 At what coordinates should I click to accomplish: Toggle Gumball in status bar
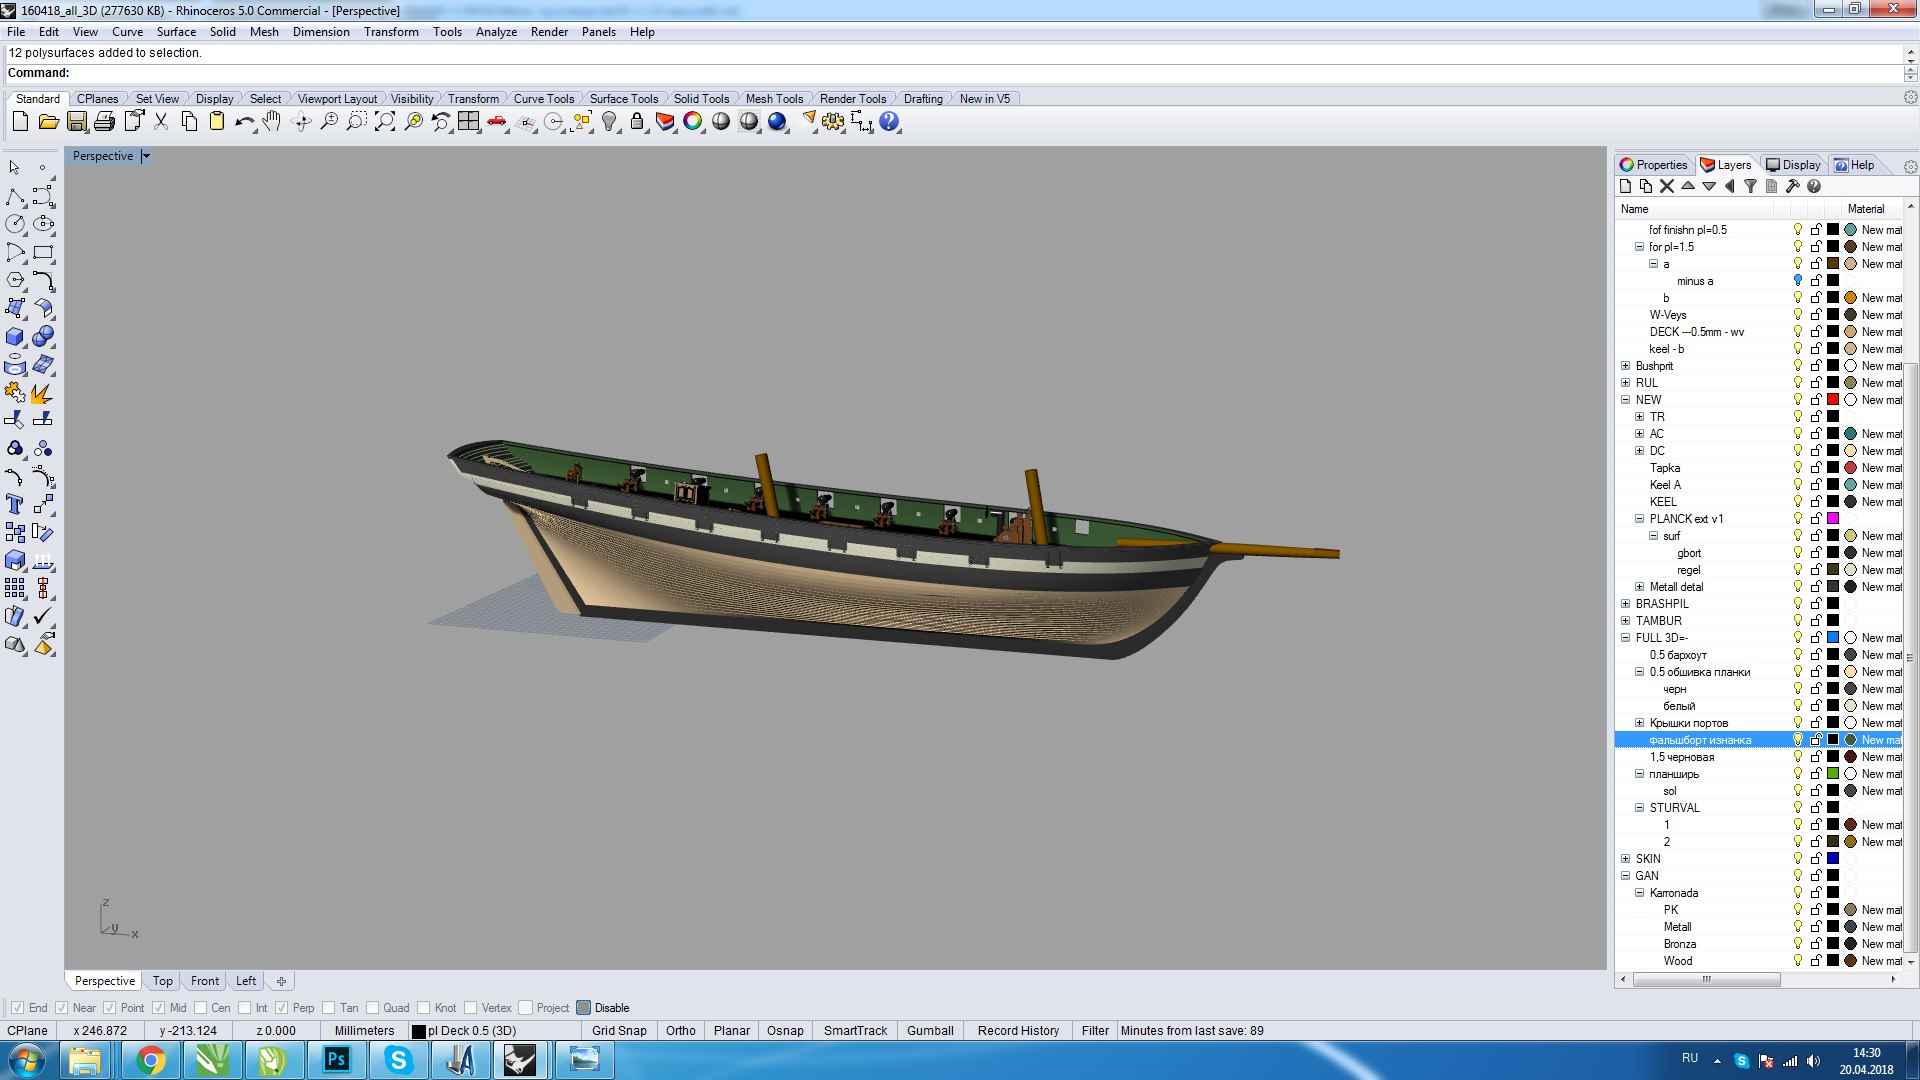[930, 1031]
